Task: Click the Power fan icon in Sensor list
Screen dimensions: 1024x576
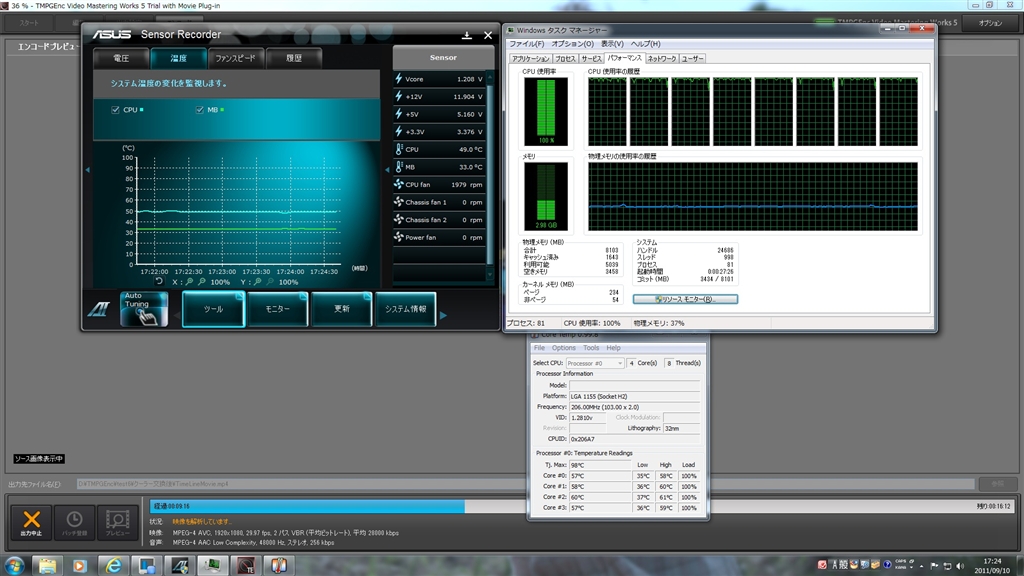Action: (x=398, y=237)
